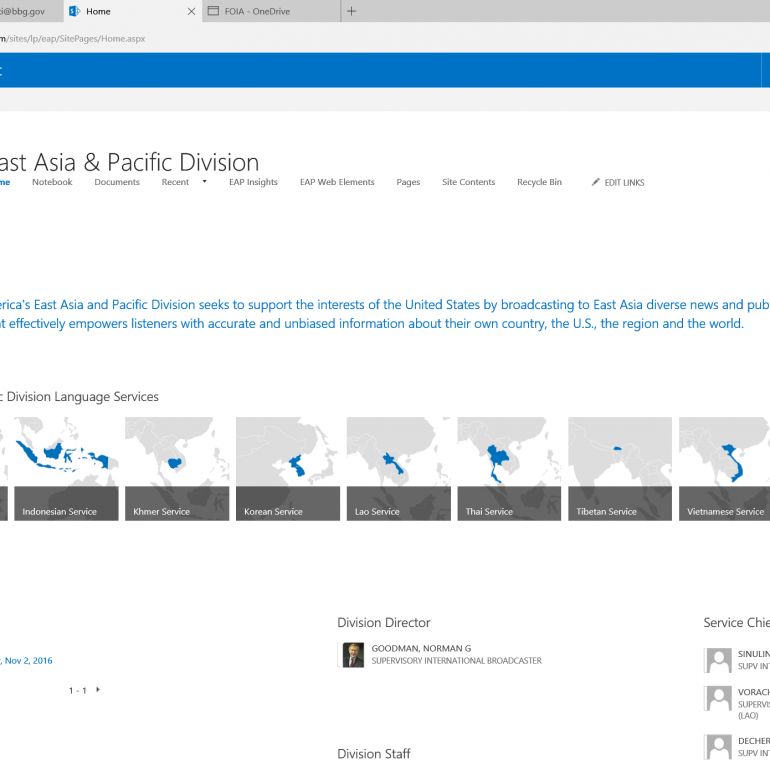Click the EDIT LINKS pencil icon
This screenshot has width=770, height=770.
pyautogui.click(x=595, y=182)
